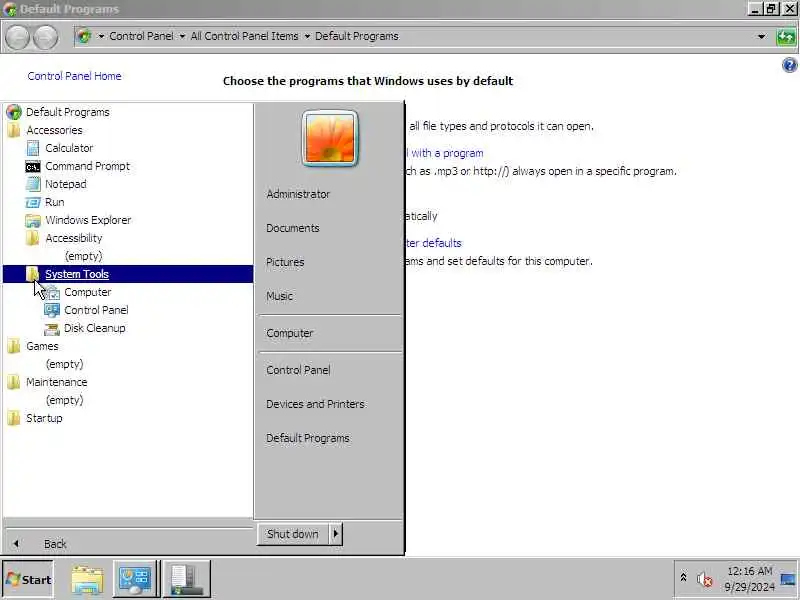Viewport: 800px width, 600px height.
Task: Open address bar history dropdown
Action: (x=761, y=37)
